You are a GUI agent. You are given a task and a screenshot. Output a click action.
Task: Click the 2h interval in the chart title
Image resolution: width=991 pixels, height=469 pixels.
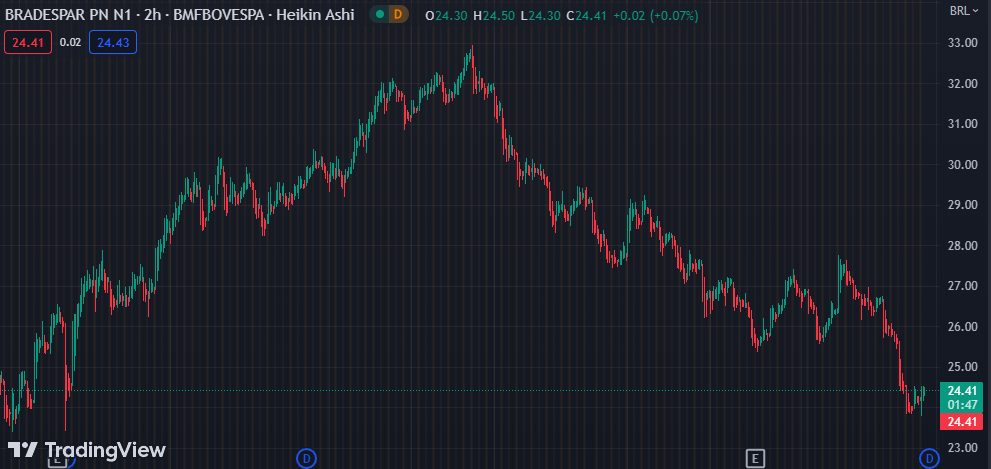(152, 15)
